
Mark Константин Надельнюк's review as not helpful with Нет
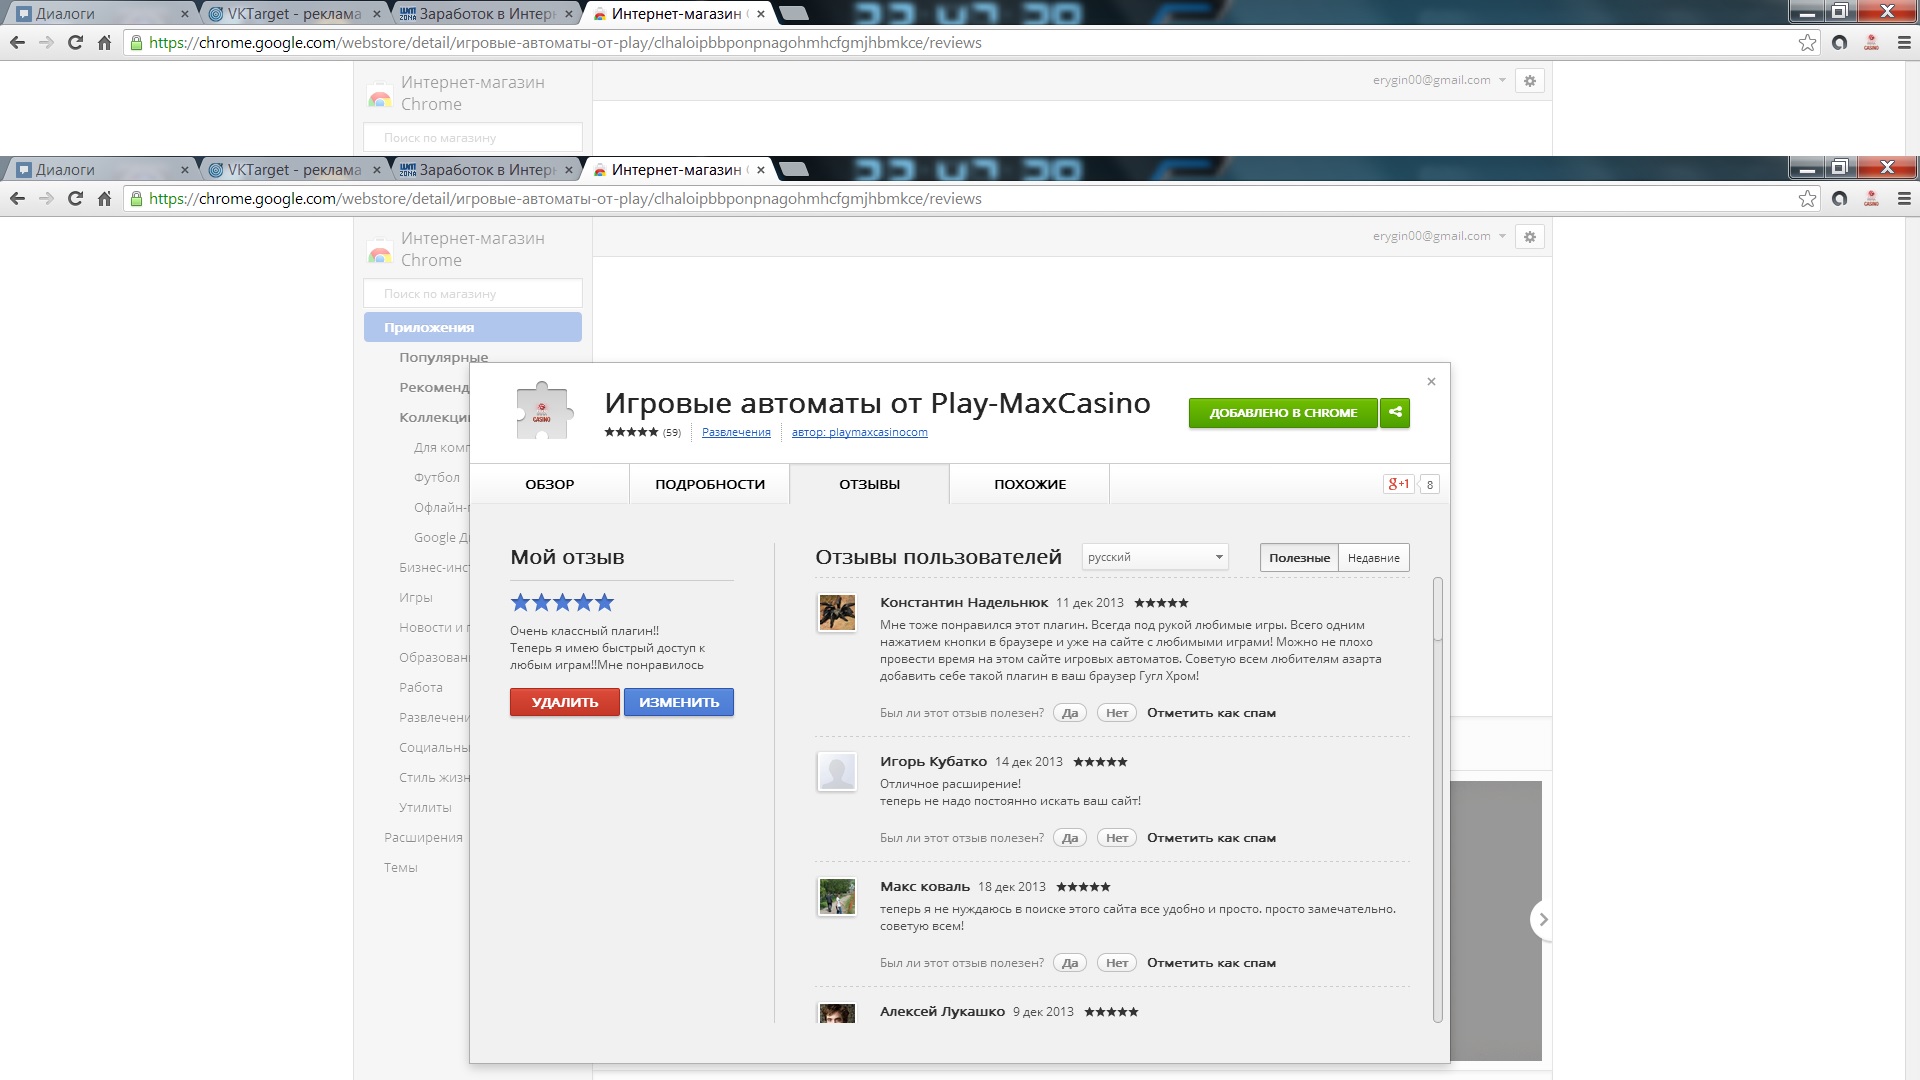point(1117,713)
